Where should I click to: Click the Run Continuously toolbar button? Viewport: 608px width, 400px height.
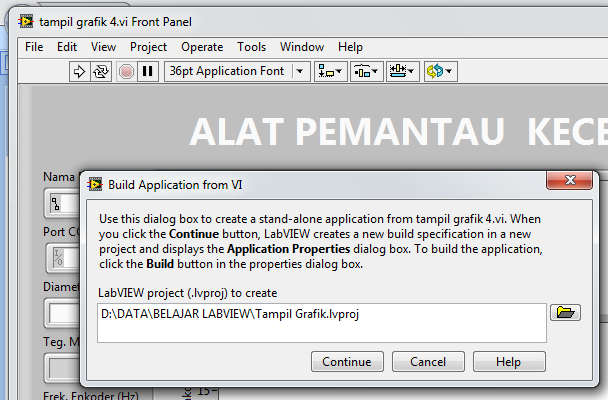pos(101,71)
